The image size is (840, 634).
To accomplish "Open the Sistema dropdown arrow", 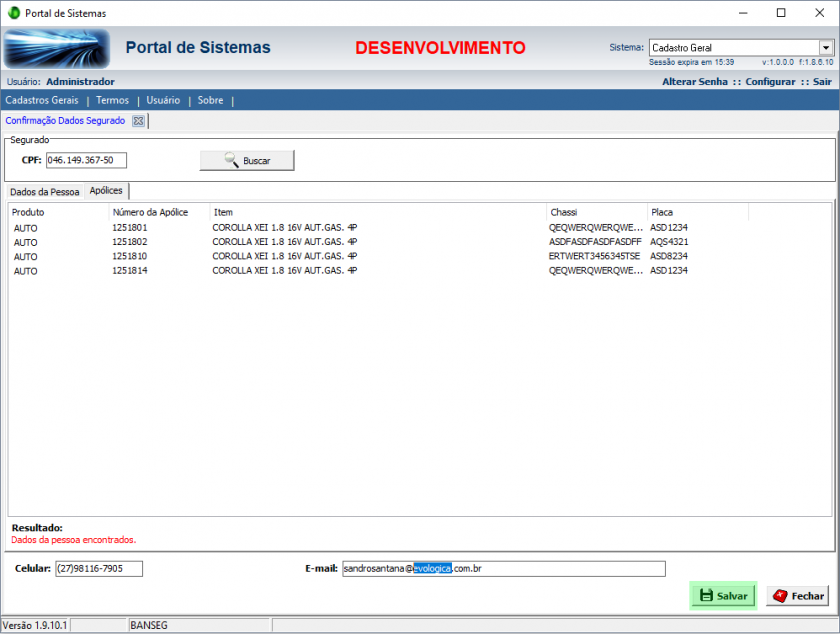I will pyautogui.click(x=826, y=47).
